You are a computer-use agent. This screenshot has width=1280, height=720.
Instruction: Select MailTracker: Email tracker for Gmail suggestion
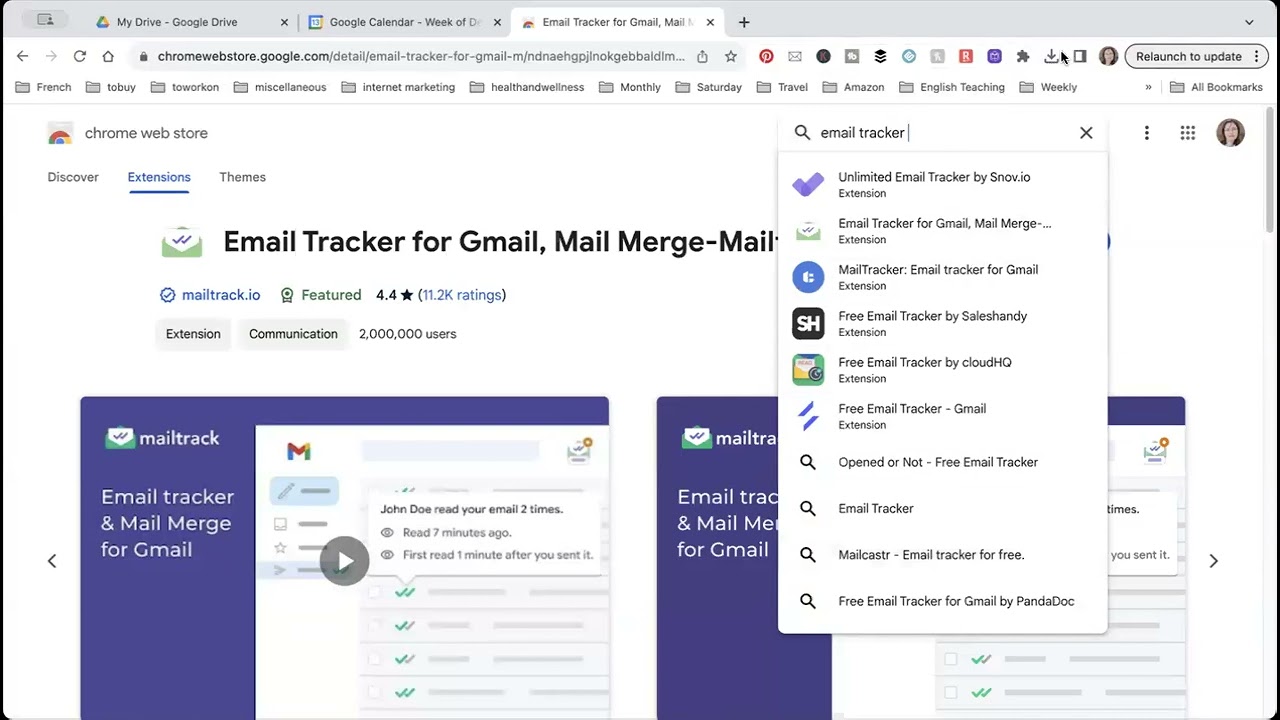pos(943,277)
